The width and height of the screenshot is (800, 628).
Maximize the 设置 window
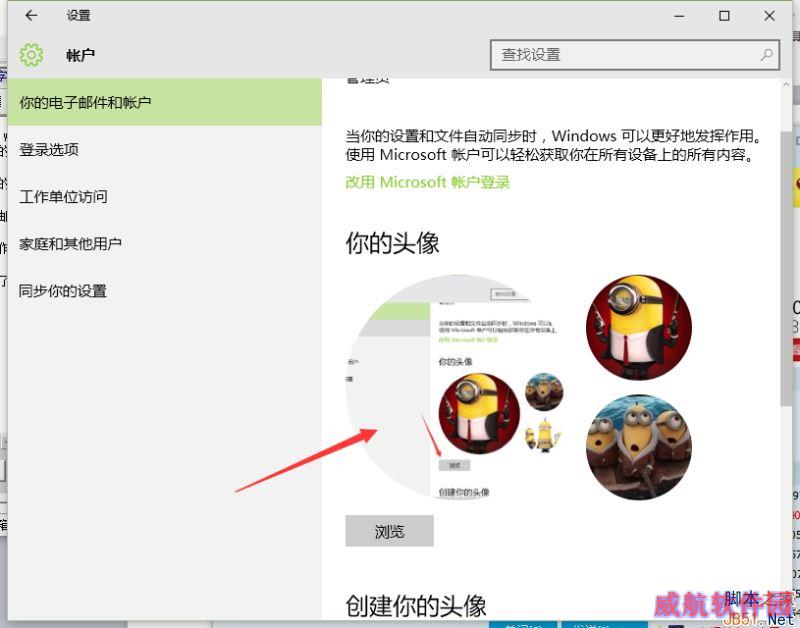724,16
